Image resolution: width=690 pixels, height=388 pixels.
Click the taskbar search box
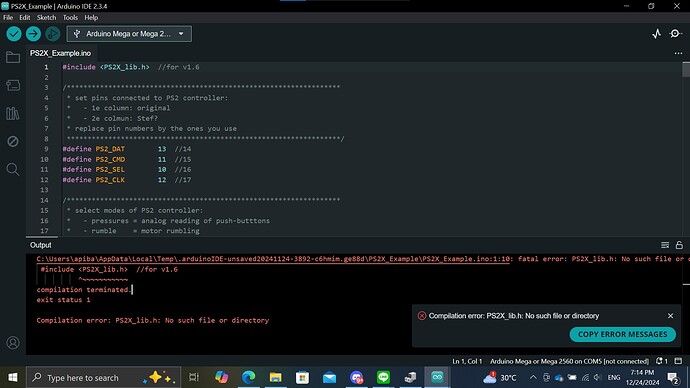tap(103, 377)
